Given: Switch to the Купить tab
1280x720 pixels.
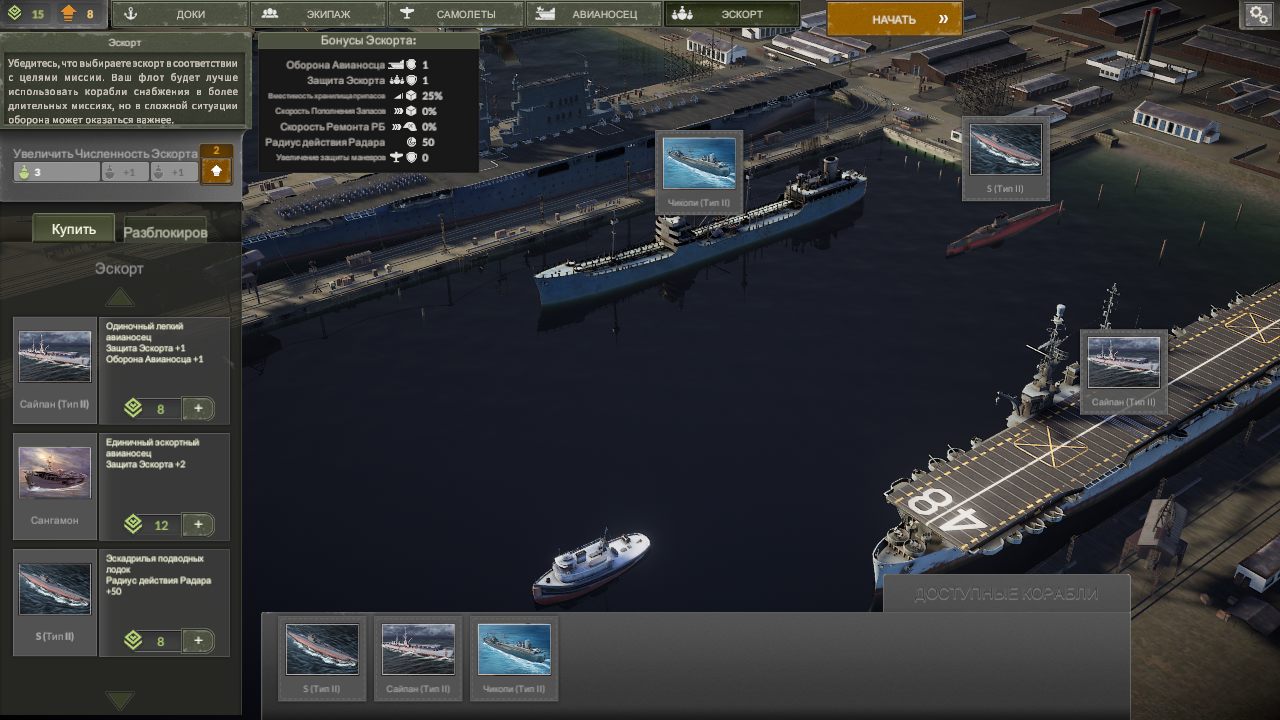Looking at the screenshot, I should point(74,229).
